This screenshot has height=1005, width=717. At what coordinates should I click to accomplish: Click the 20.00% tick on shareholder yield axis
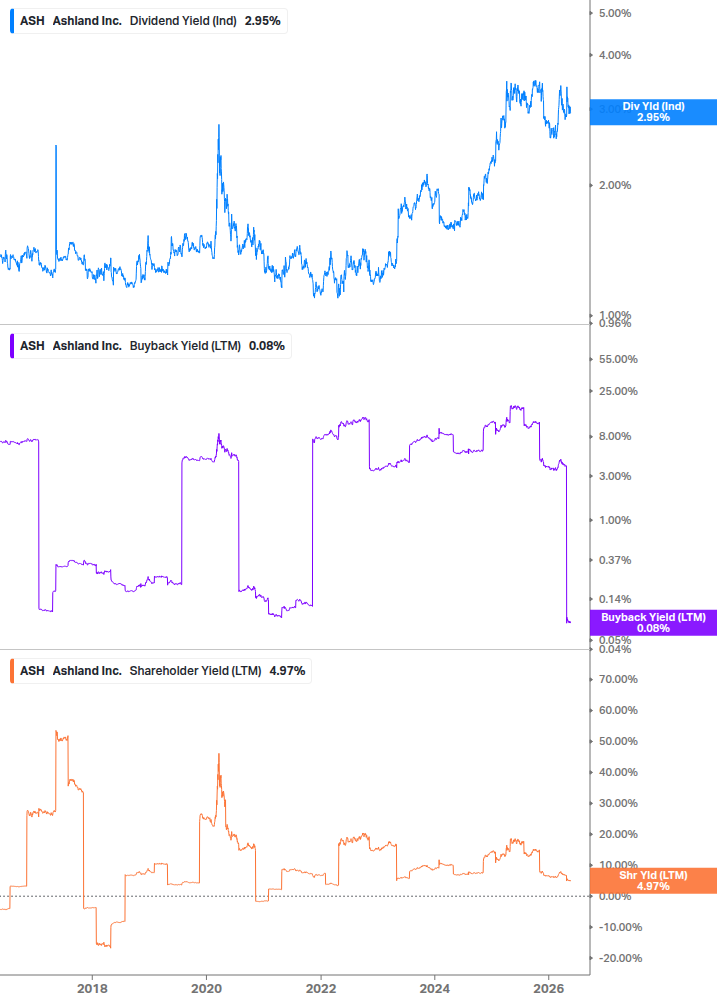click(x=618, y=835)
